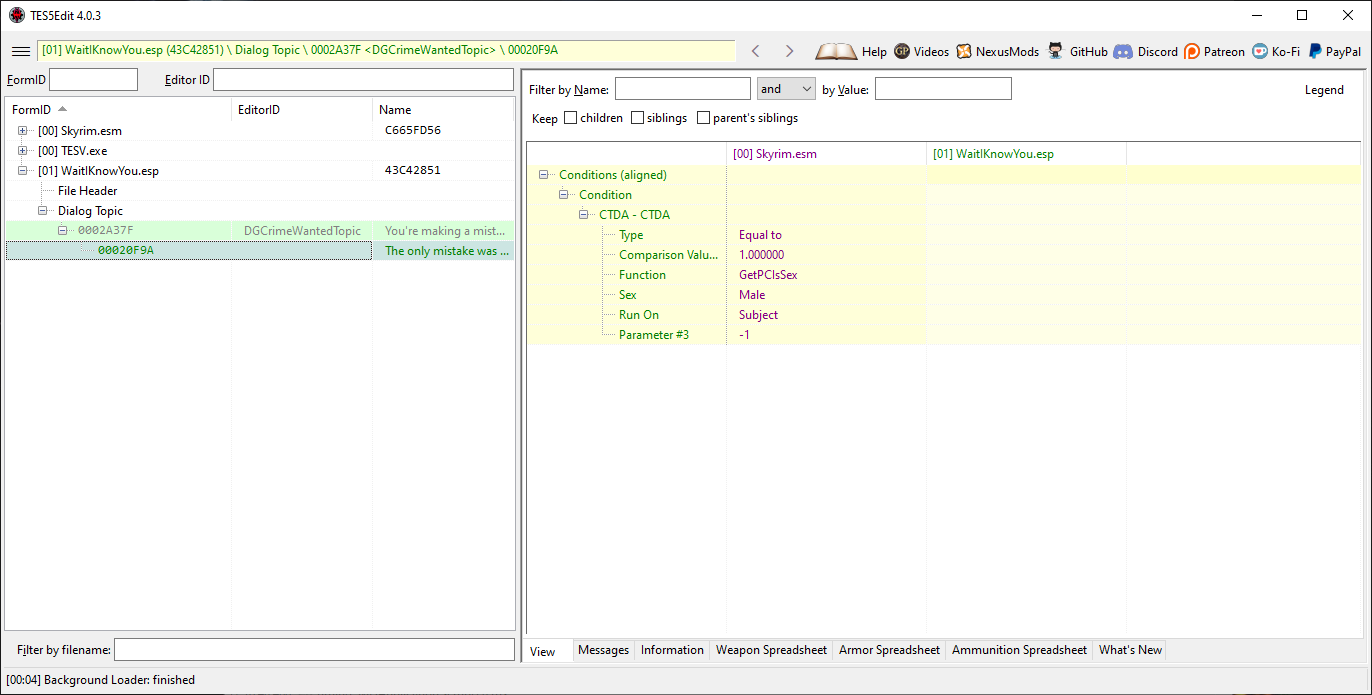Enable the Keep siblings checkbox
The height and width of the screenshot is (695, 1372).
click(x=637, y=118)
